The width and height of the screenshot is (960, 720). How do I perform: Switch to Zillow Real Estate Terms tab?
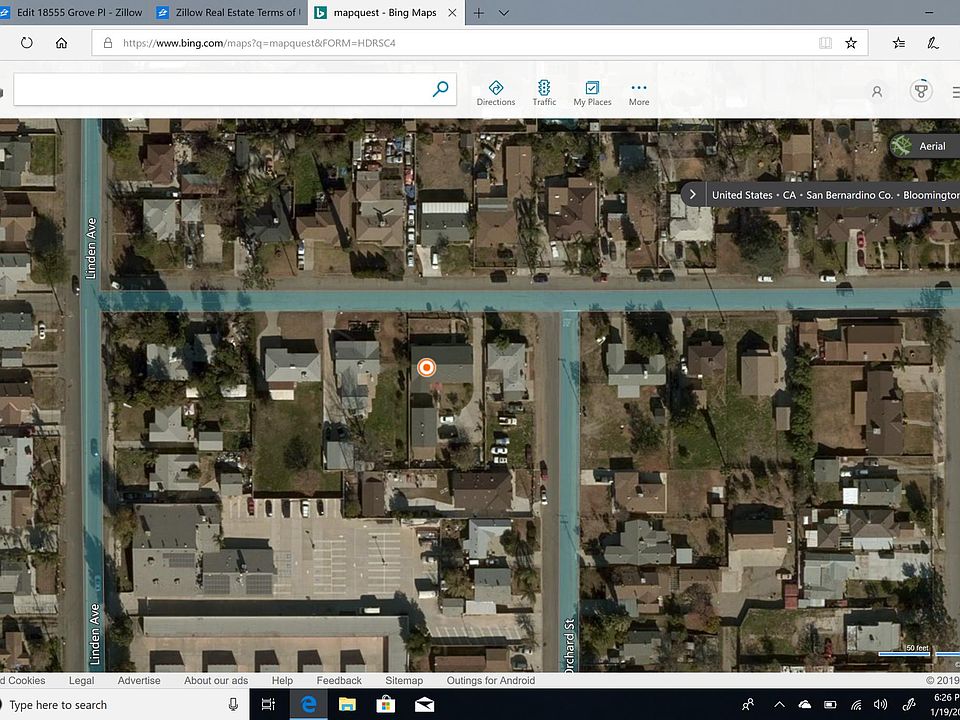pyautogui.click(x=230, y=13)
